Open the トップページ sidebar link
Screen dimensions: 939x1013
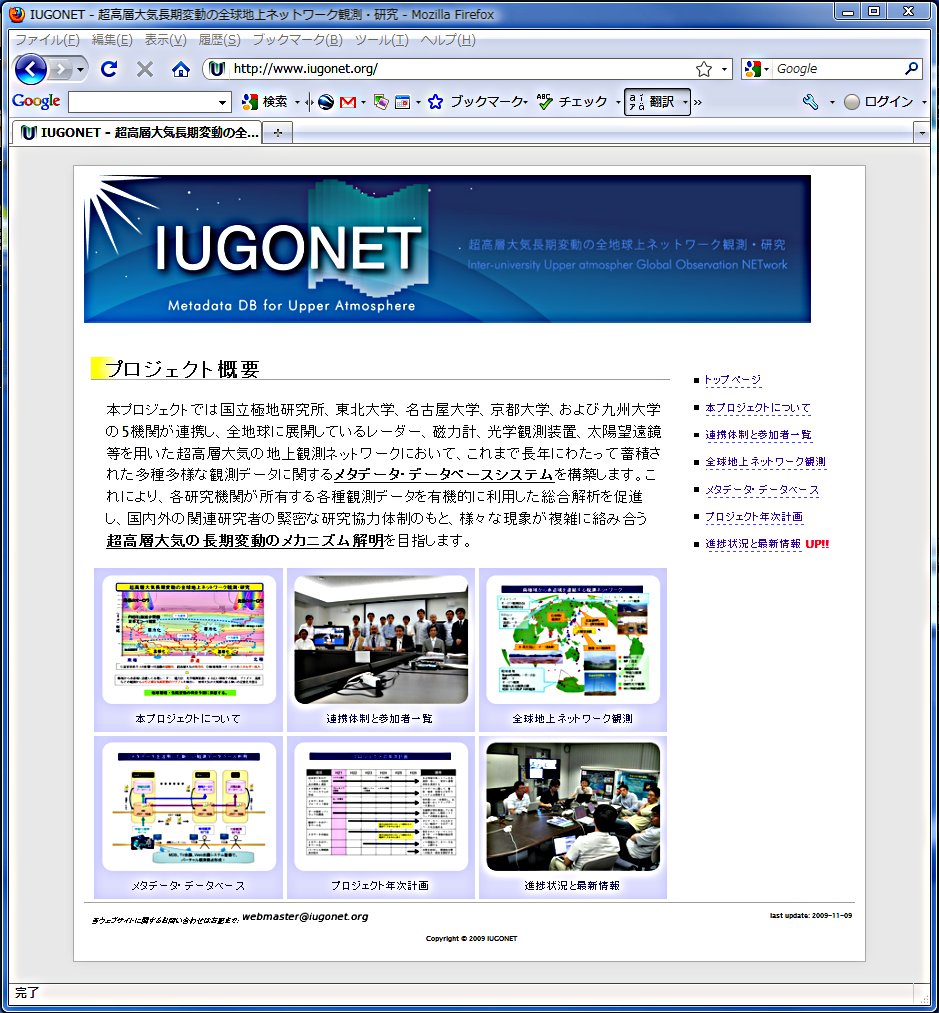pos(733,380)
